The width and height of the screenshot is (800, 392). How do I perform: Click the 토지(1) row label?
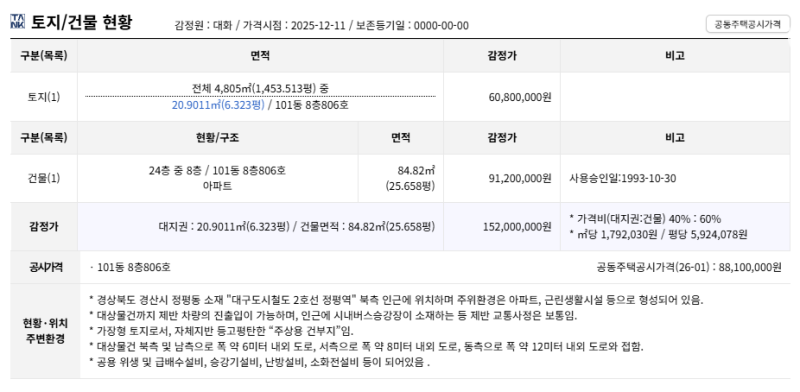(43, 96)
